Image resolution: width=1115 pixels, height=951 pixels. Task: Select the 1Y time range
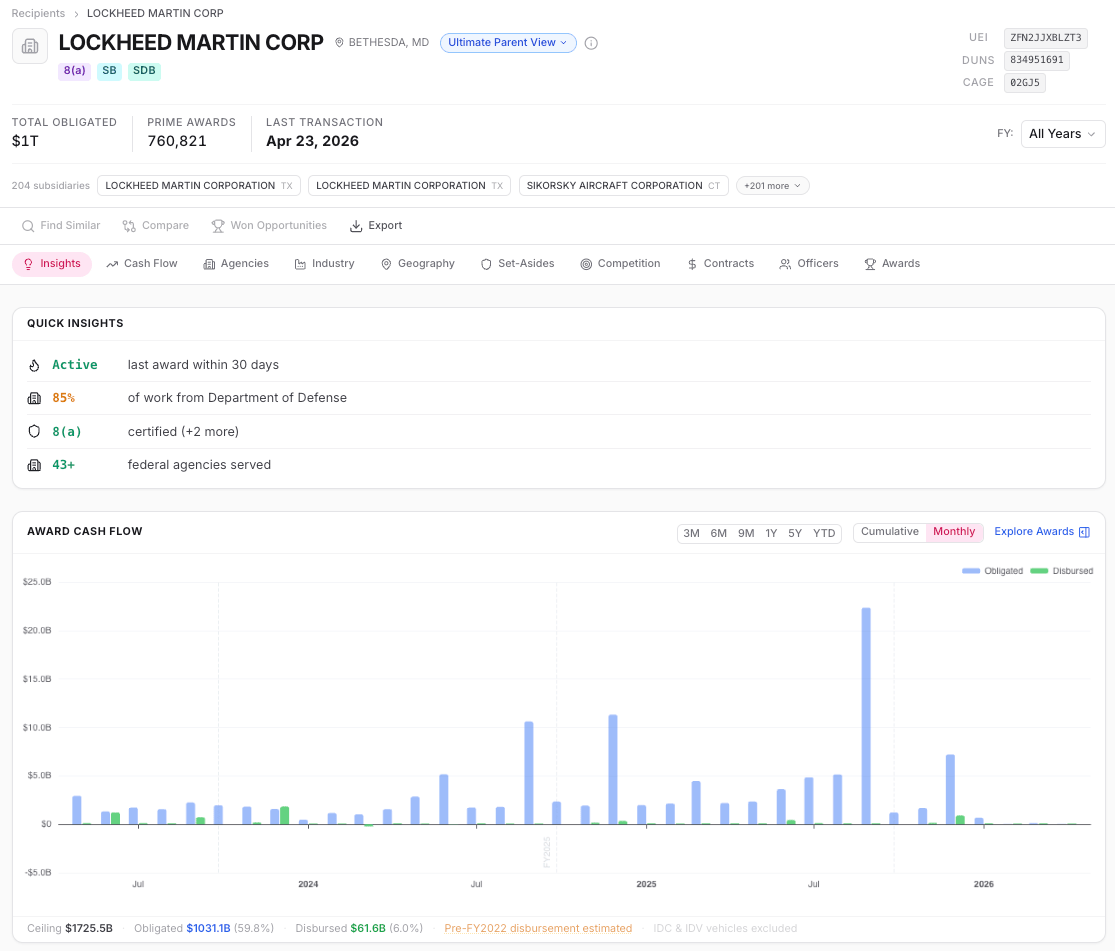pos(771,533)
